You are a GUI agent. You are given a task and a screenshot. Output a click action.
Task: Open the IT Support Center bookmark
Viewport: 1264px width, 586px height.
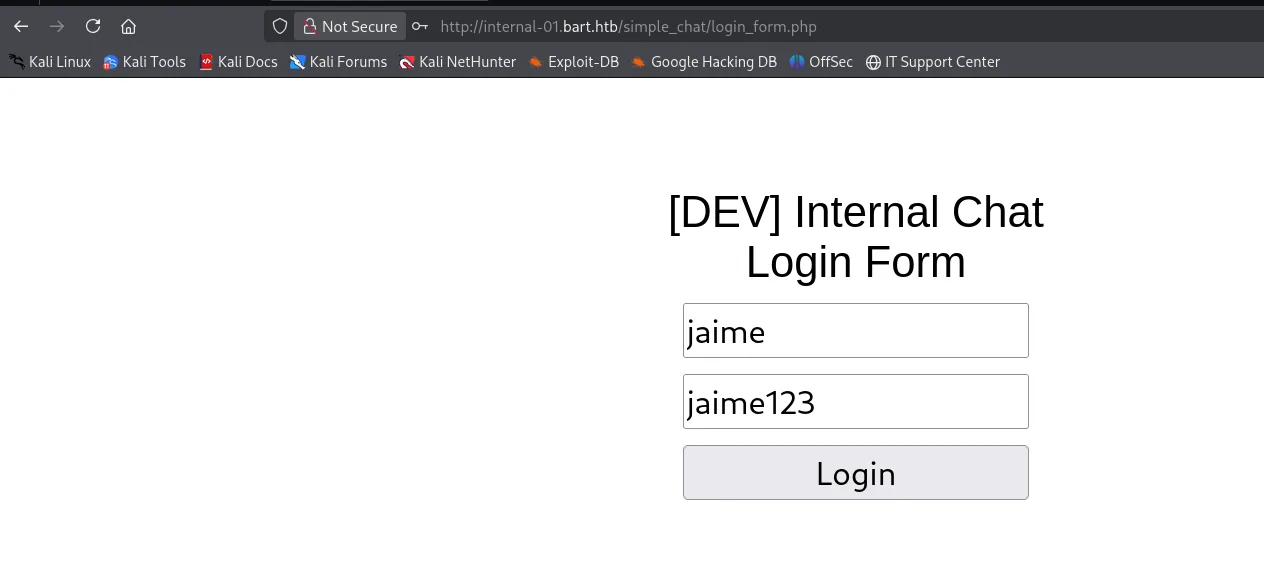point(933,62)
